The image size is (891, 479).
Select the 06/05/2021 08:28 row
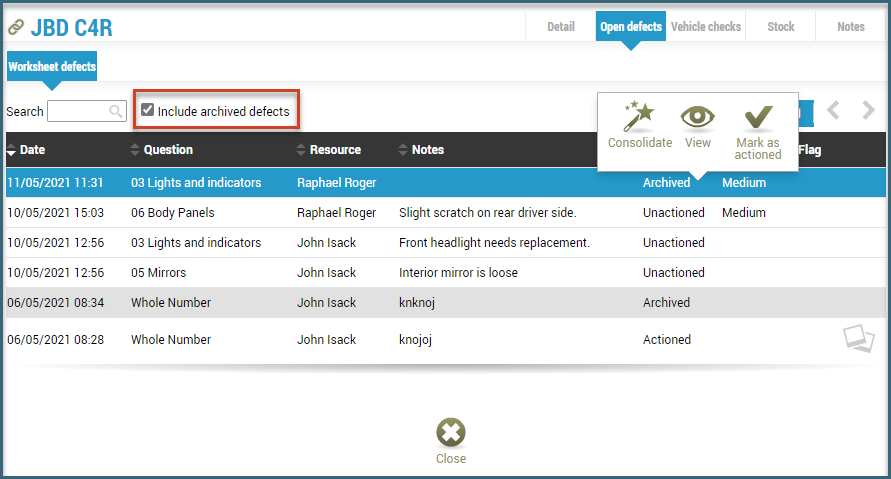[446, 339]
